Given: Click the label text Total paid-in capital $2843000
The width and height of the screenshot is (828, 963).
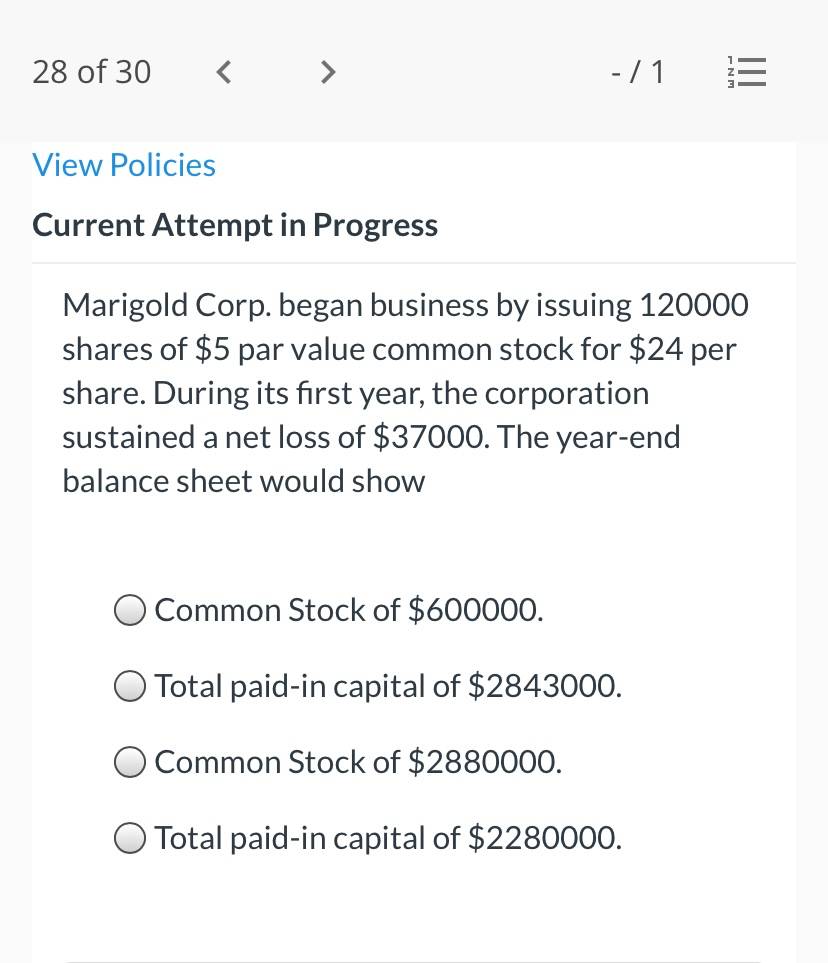Looking at the screenshot, I should pos(388,686).
